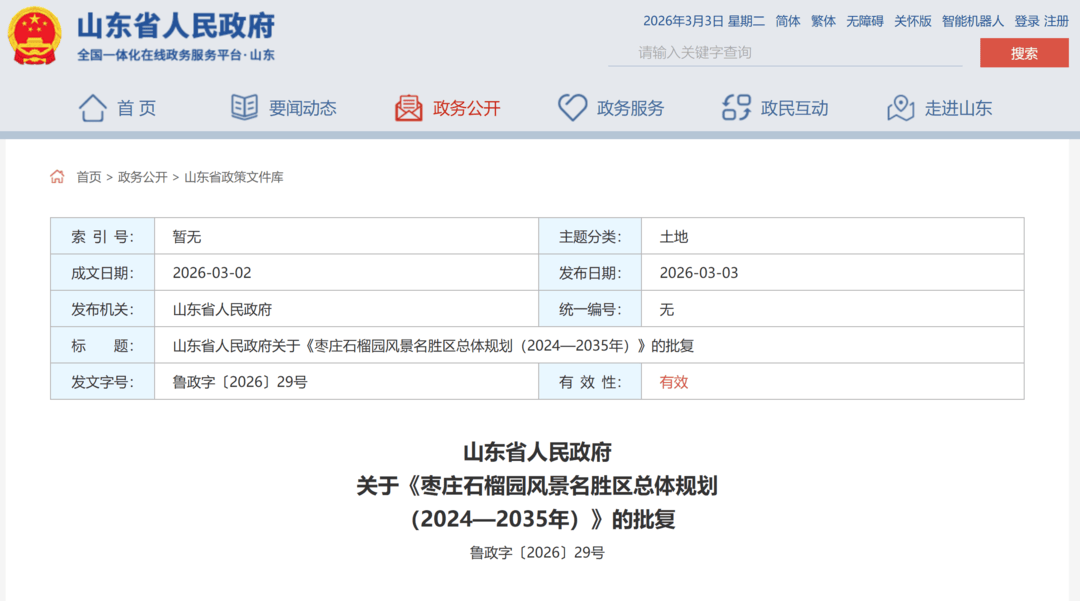Click the map pin icon beside 走进山东
This screenshot has height=601, width=1080.
pos(900,108)
